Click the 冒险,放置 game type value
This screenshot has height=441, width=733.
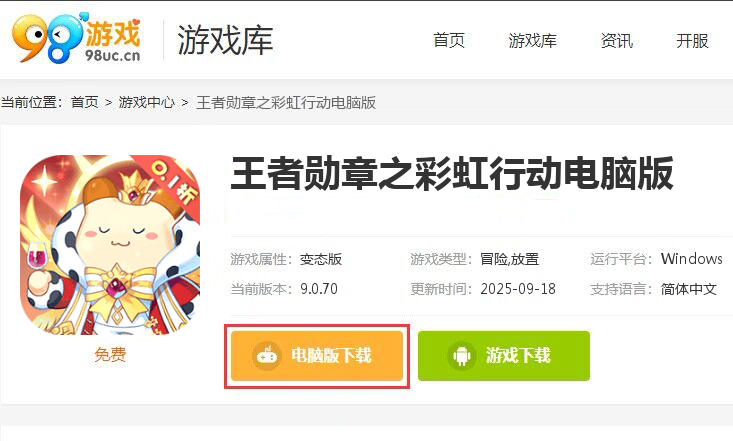[510, 259]
